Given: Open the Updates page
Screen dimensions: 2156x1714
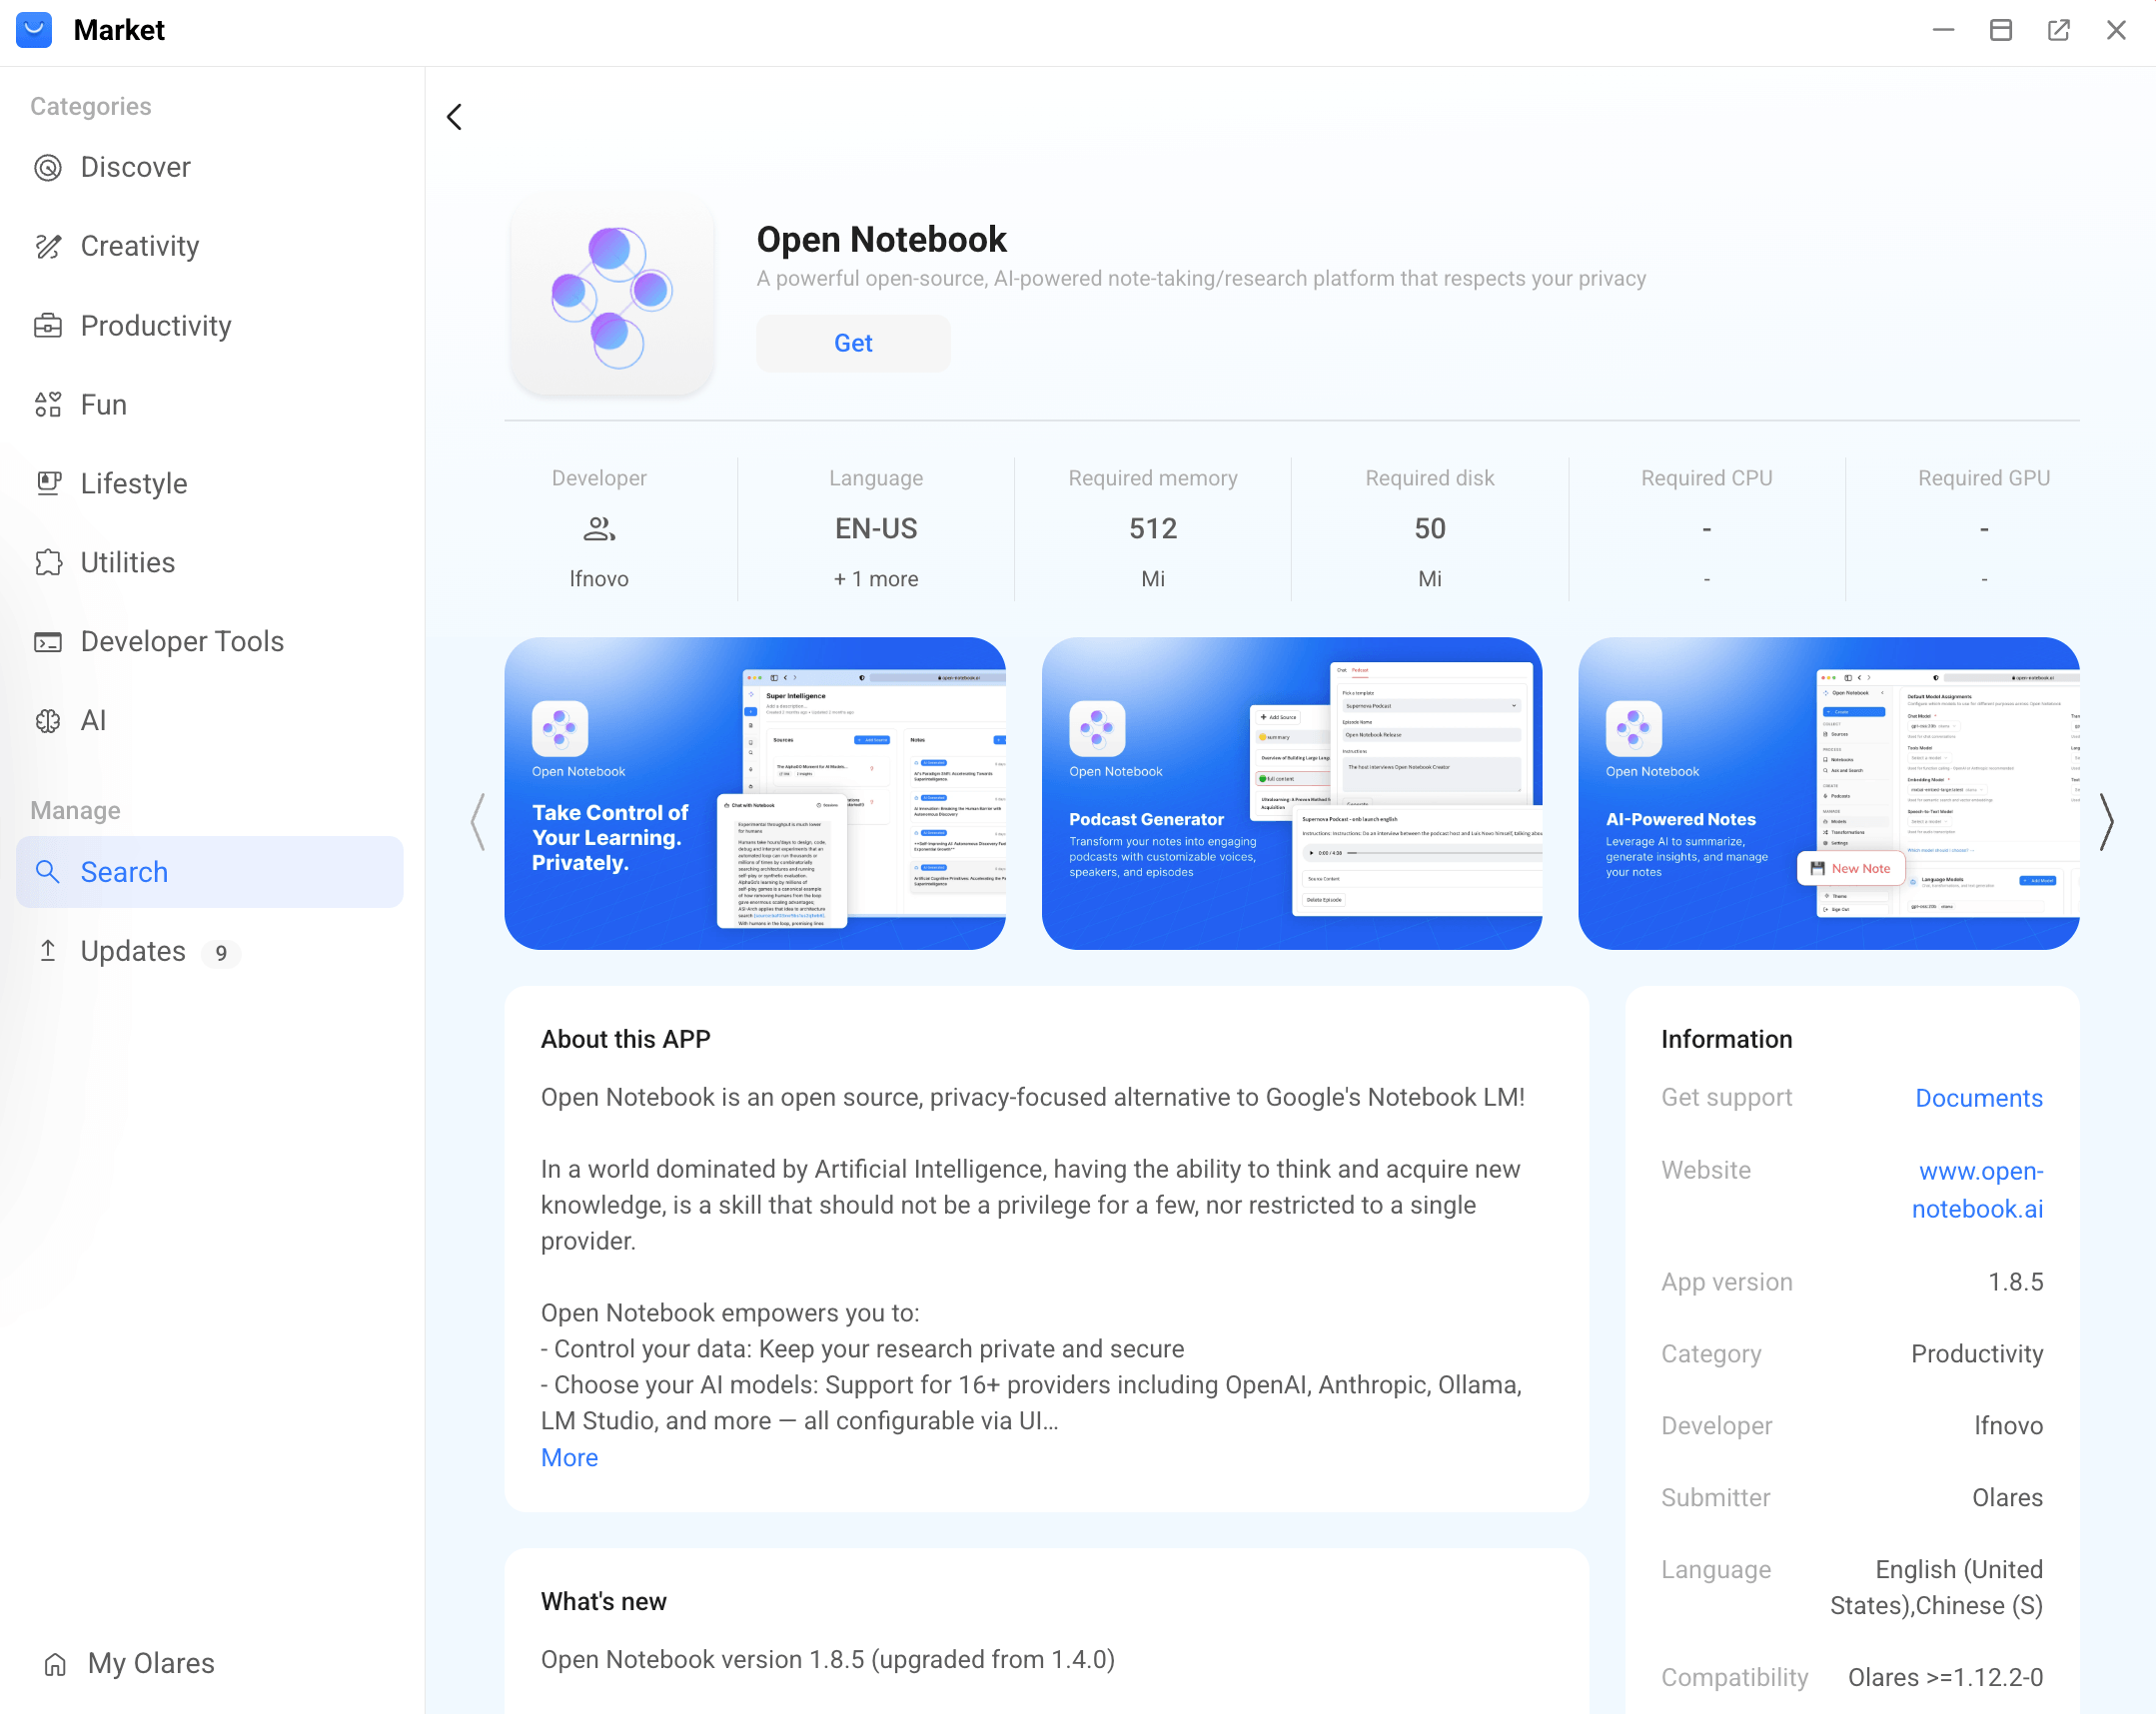Looking at the screenshot, I should point(210,951).
